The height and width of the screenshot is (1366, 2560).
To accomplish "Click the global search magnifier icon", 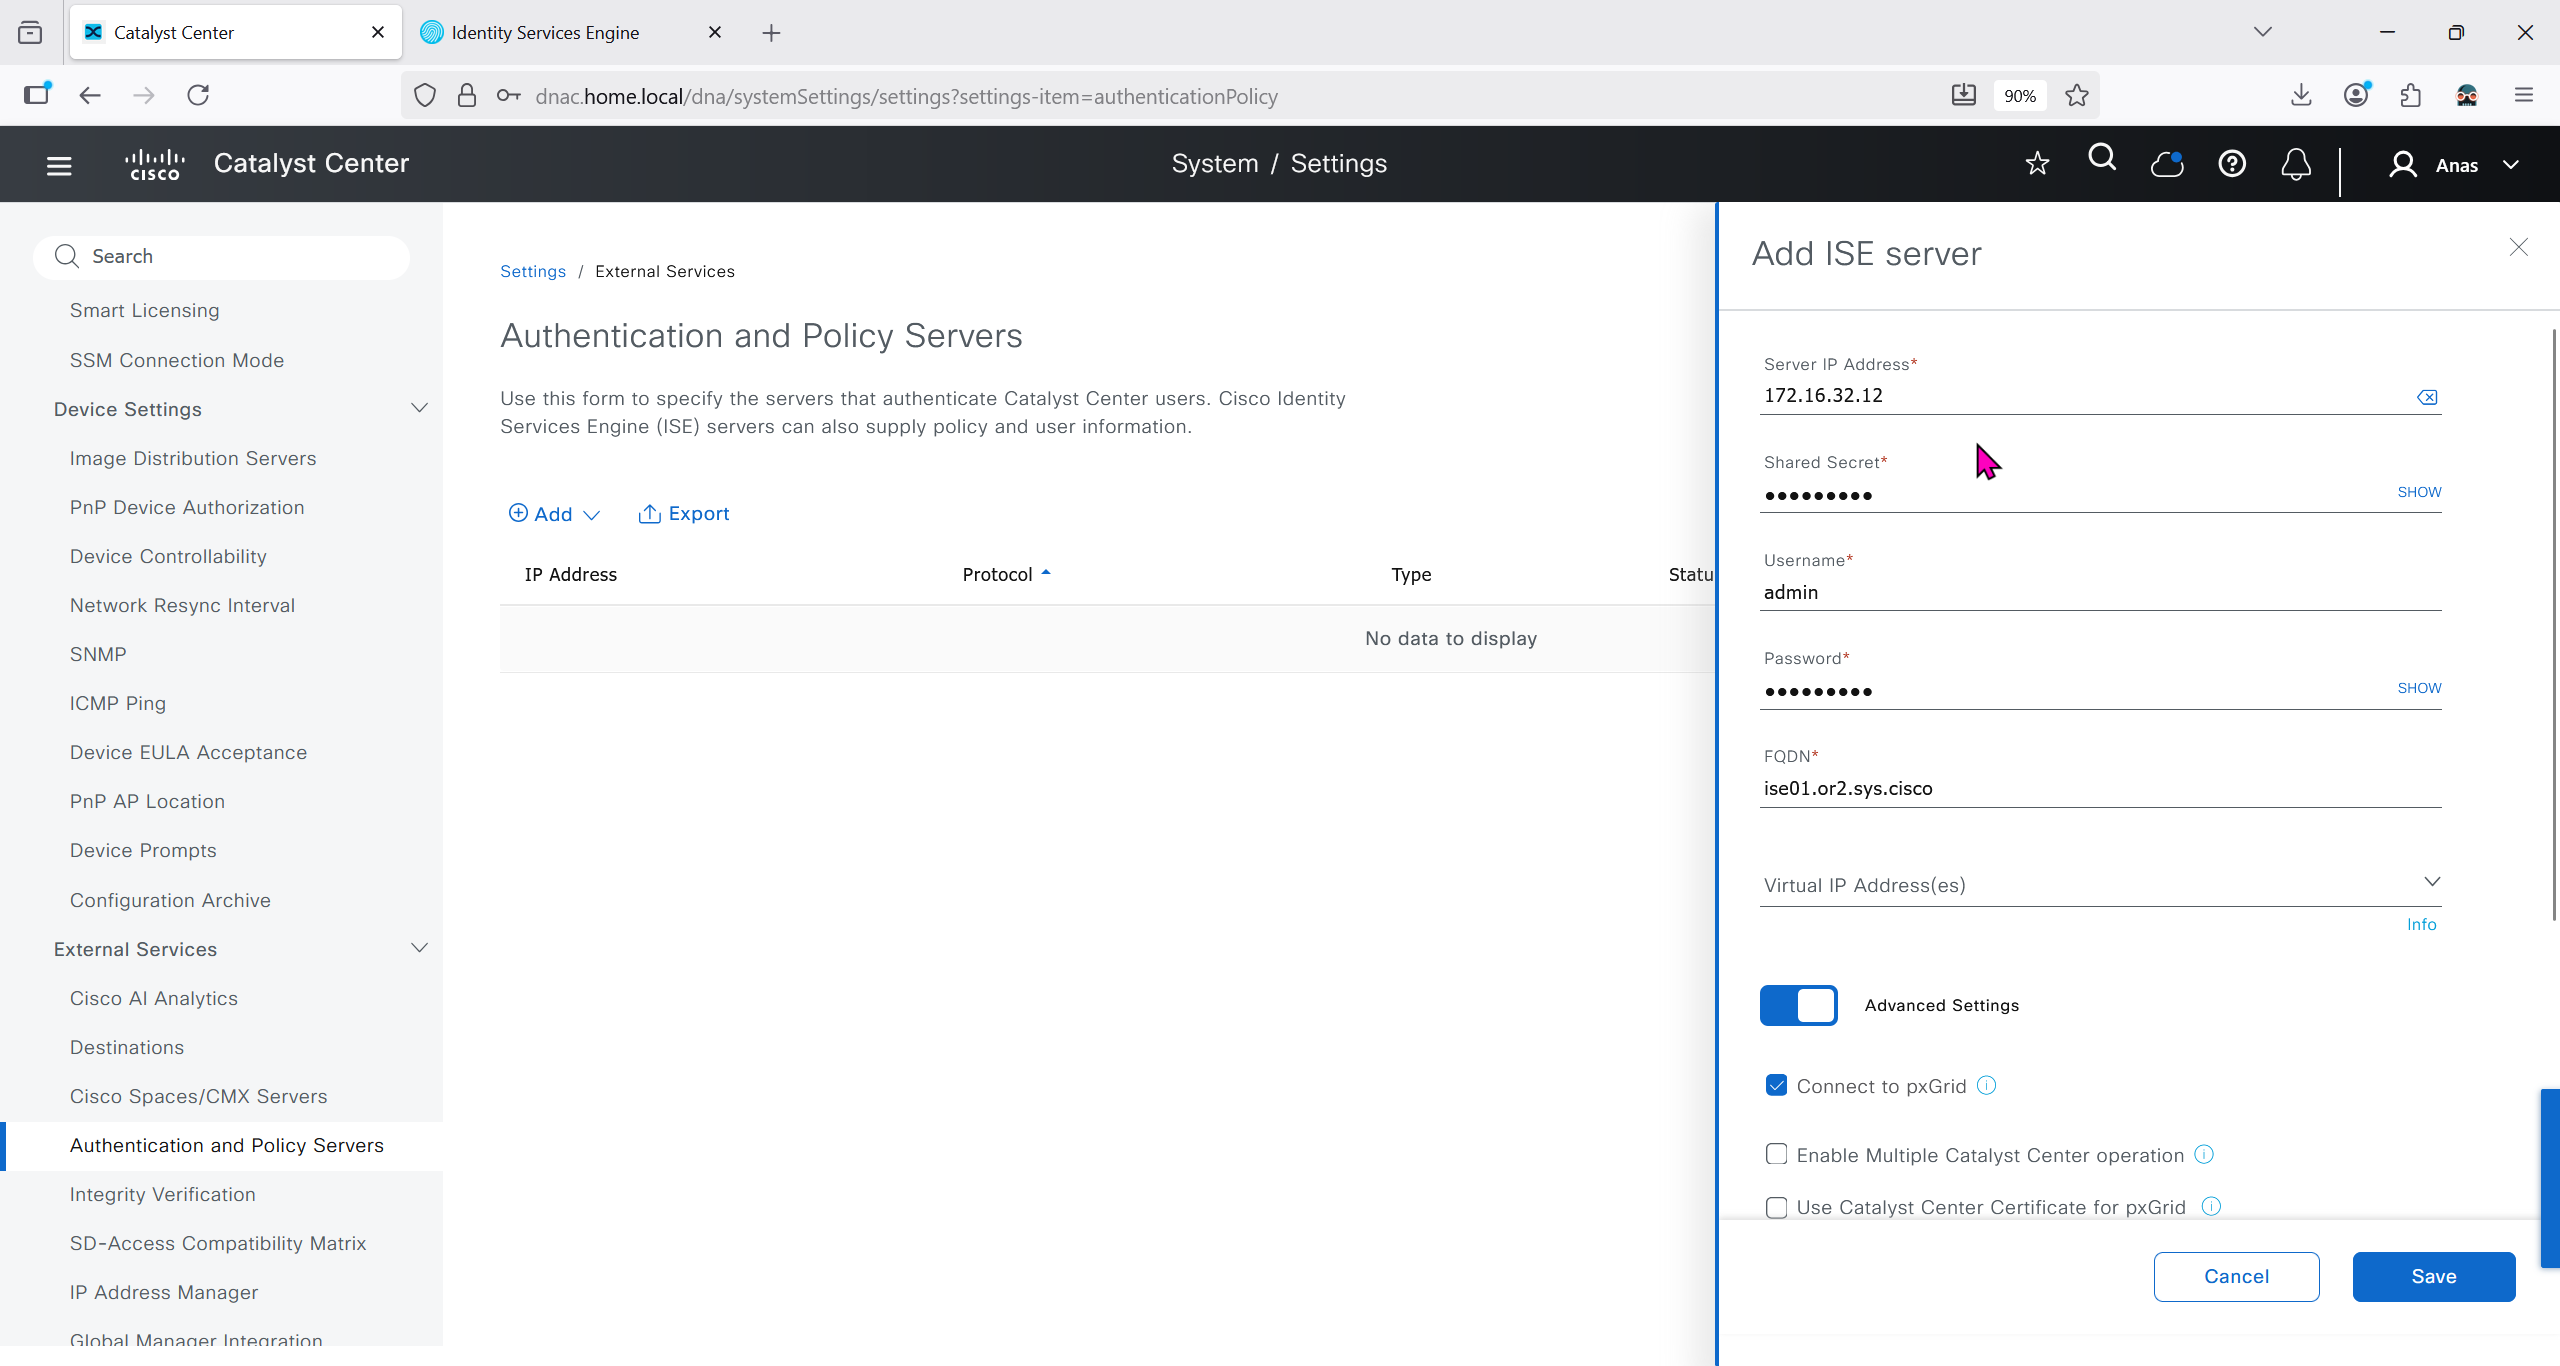I will point(2102,159).
